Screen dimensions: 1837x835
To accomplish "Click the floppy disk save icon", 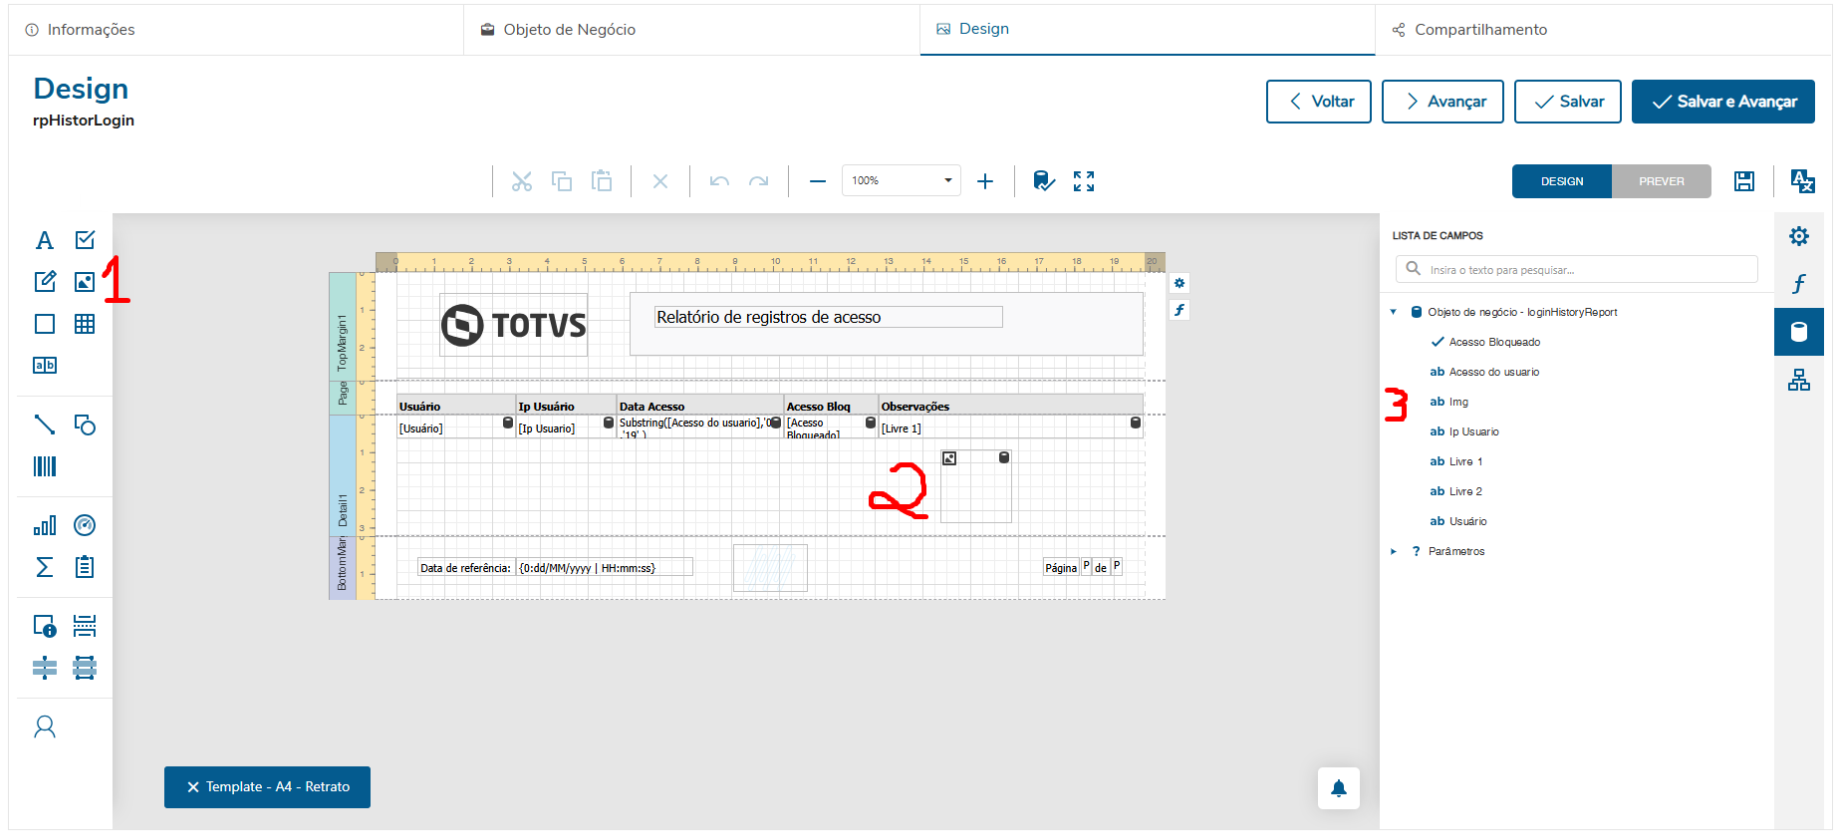I will point(1744,181).
